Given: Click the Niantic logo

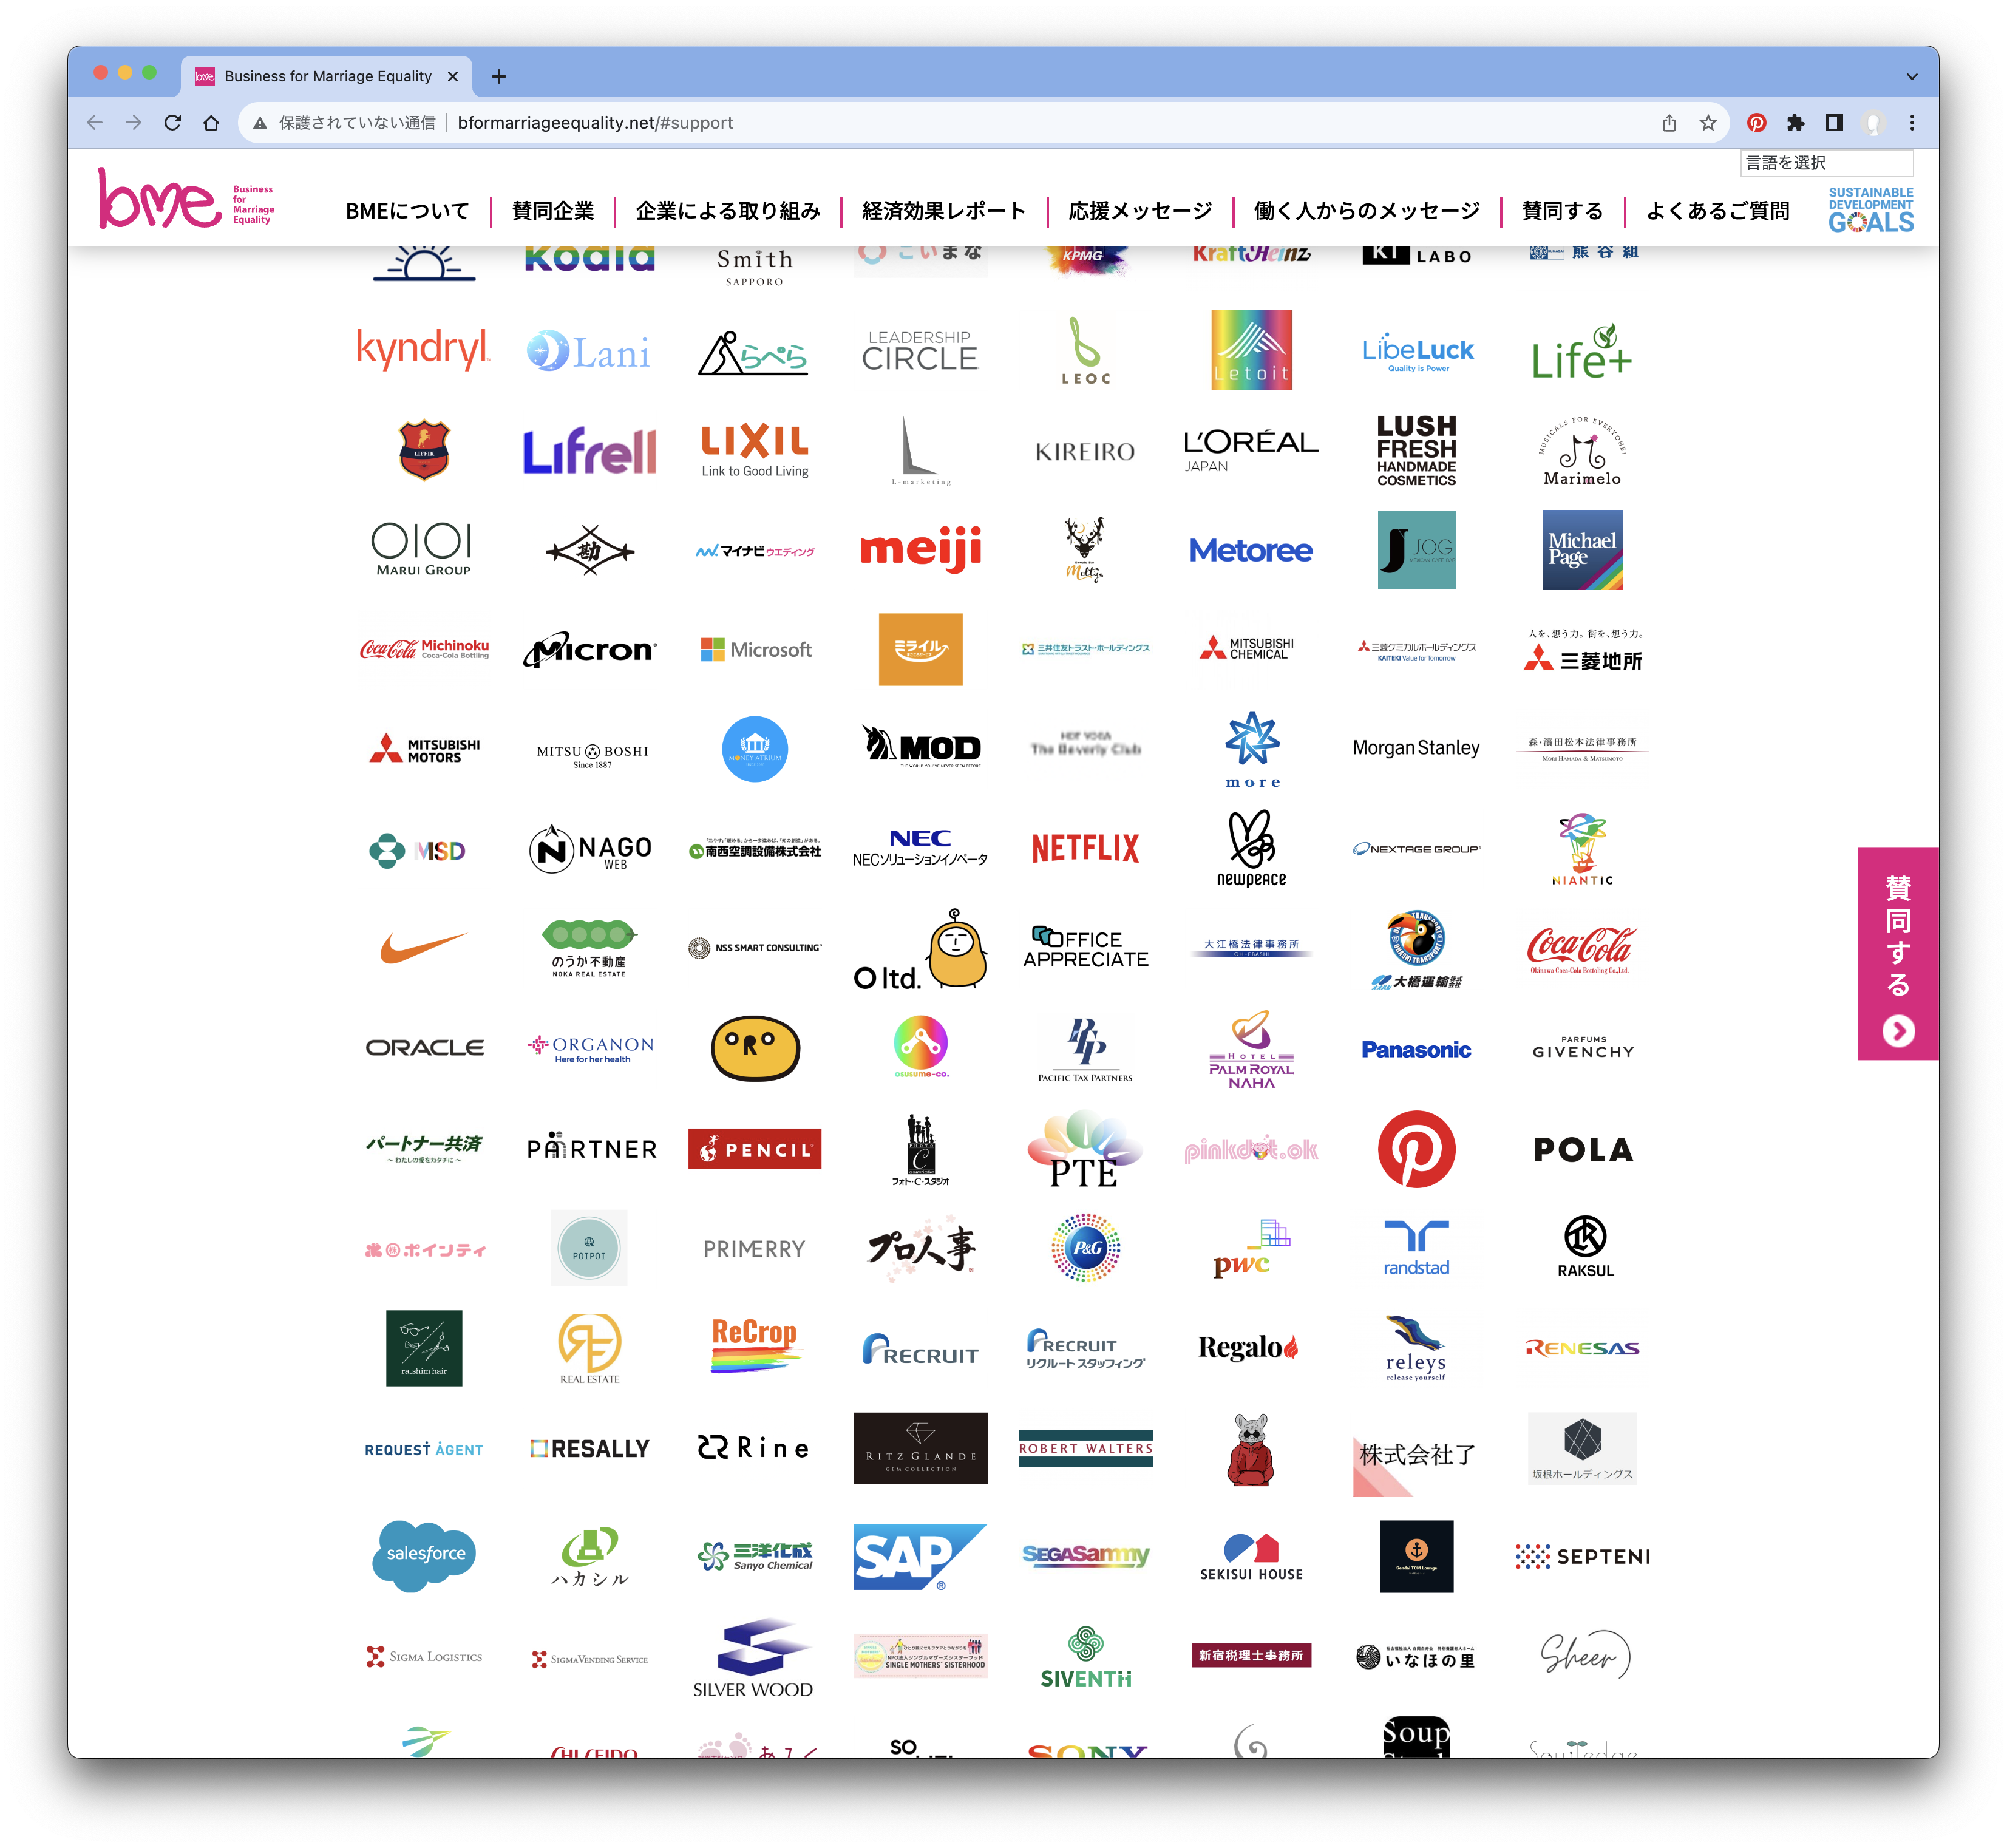Looking at the screenshot, I should click(1582, 849).
